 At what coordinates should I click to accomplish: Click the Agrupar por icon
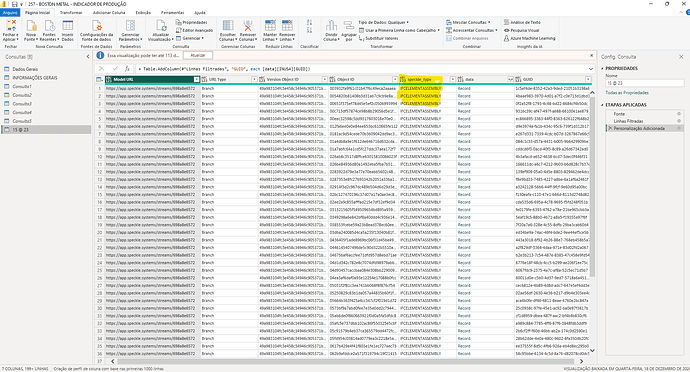click(349, 26)
